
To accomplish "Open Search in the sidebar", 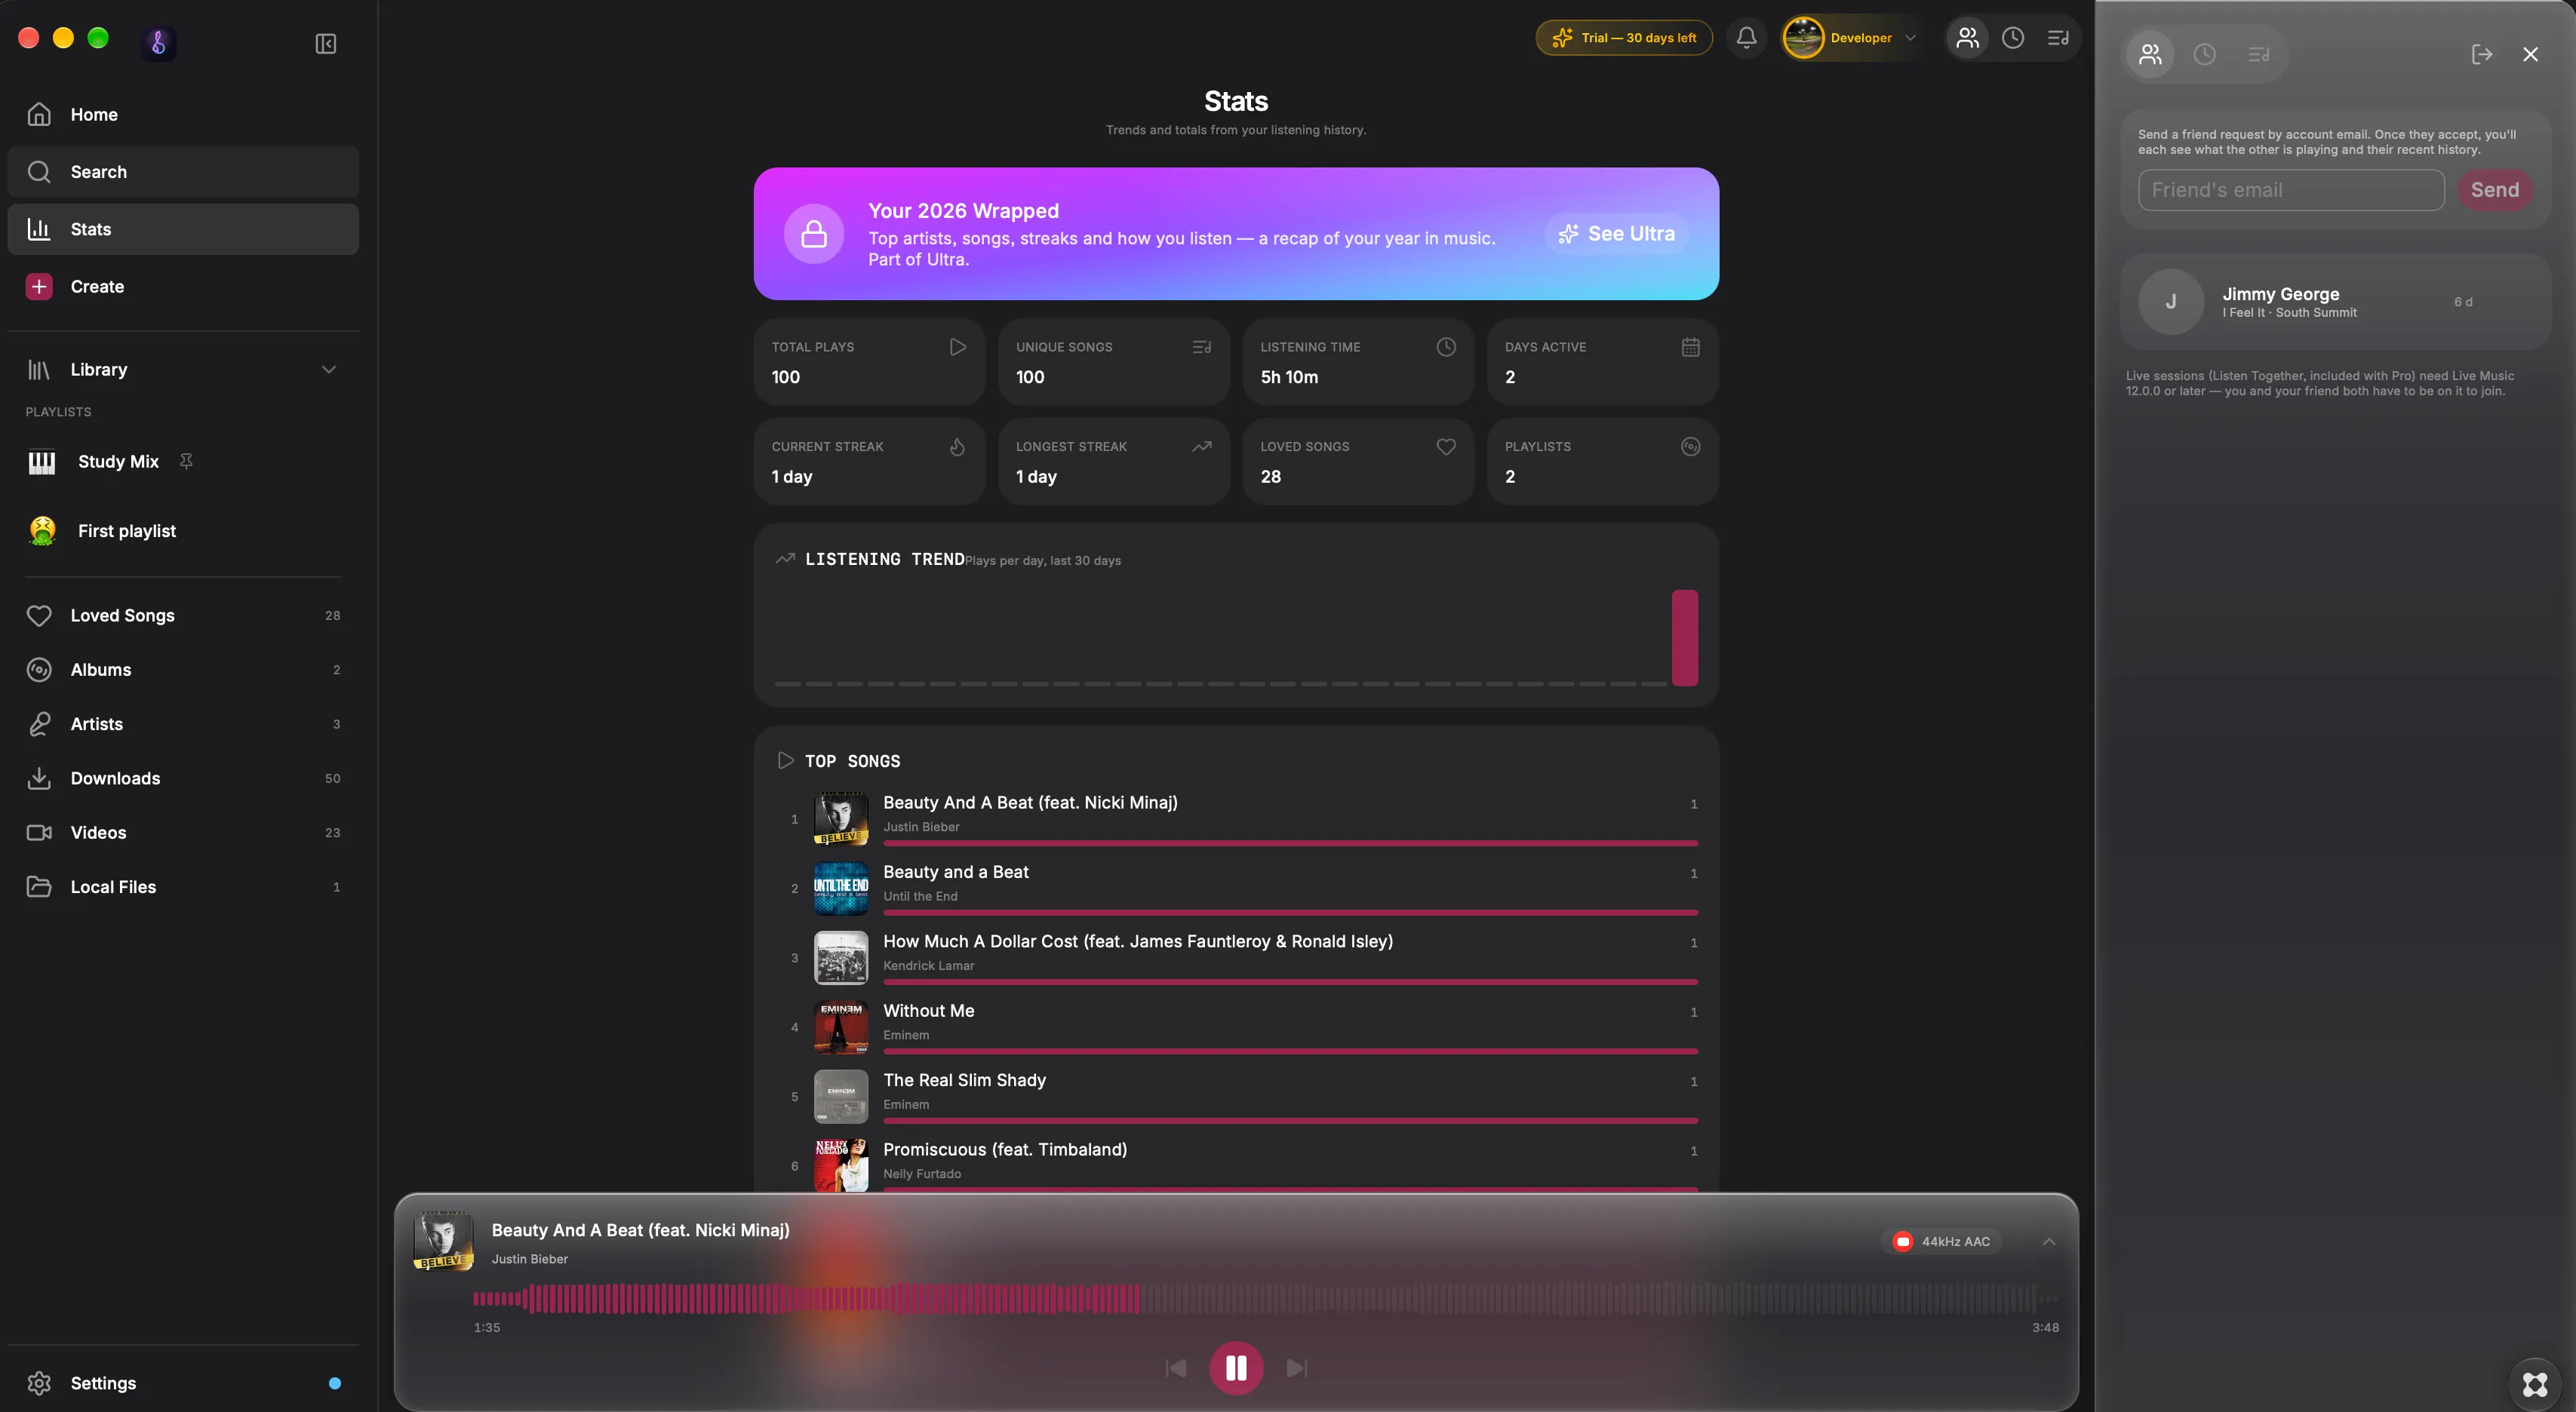I will [183, 172].
